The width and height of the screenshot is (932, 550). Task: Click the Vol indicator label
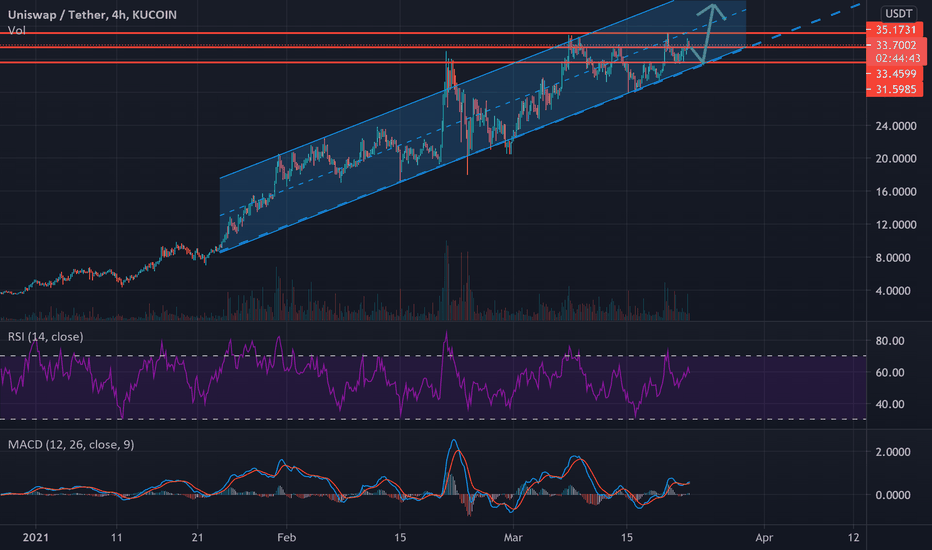pyautogui.click(x=17, y=30)
